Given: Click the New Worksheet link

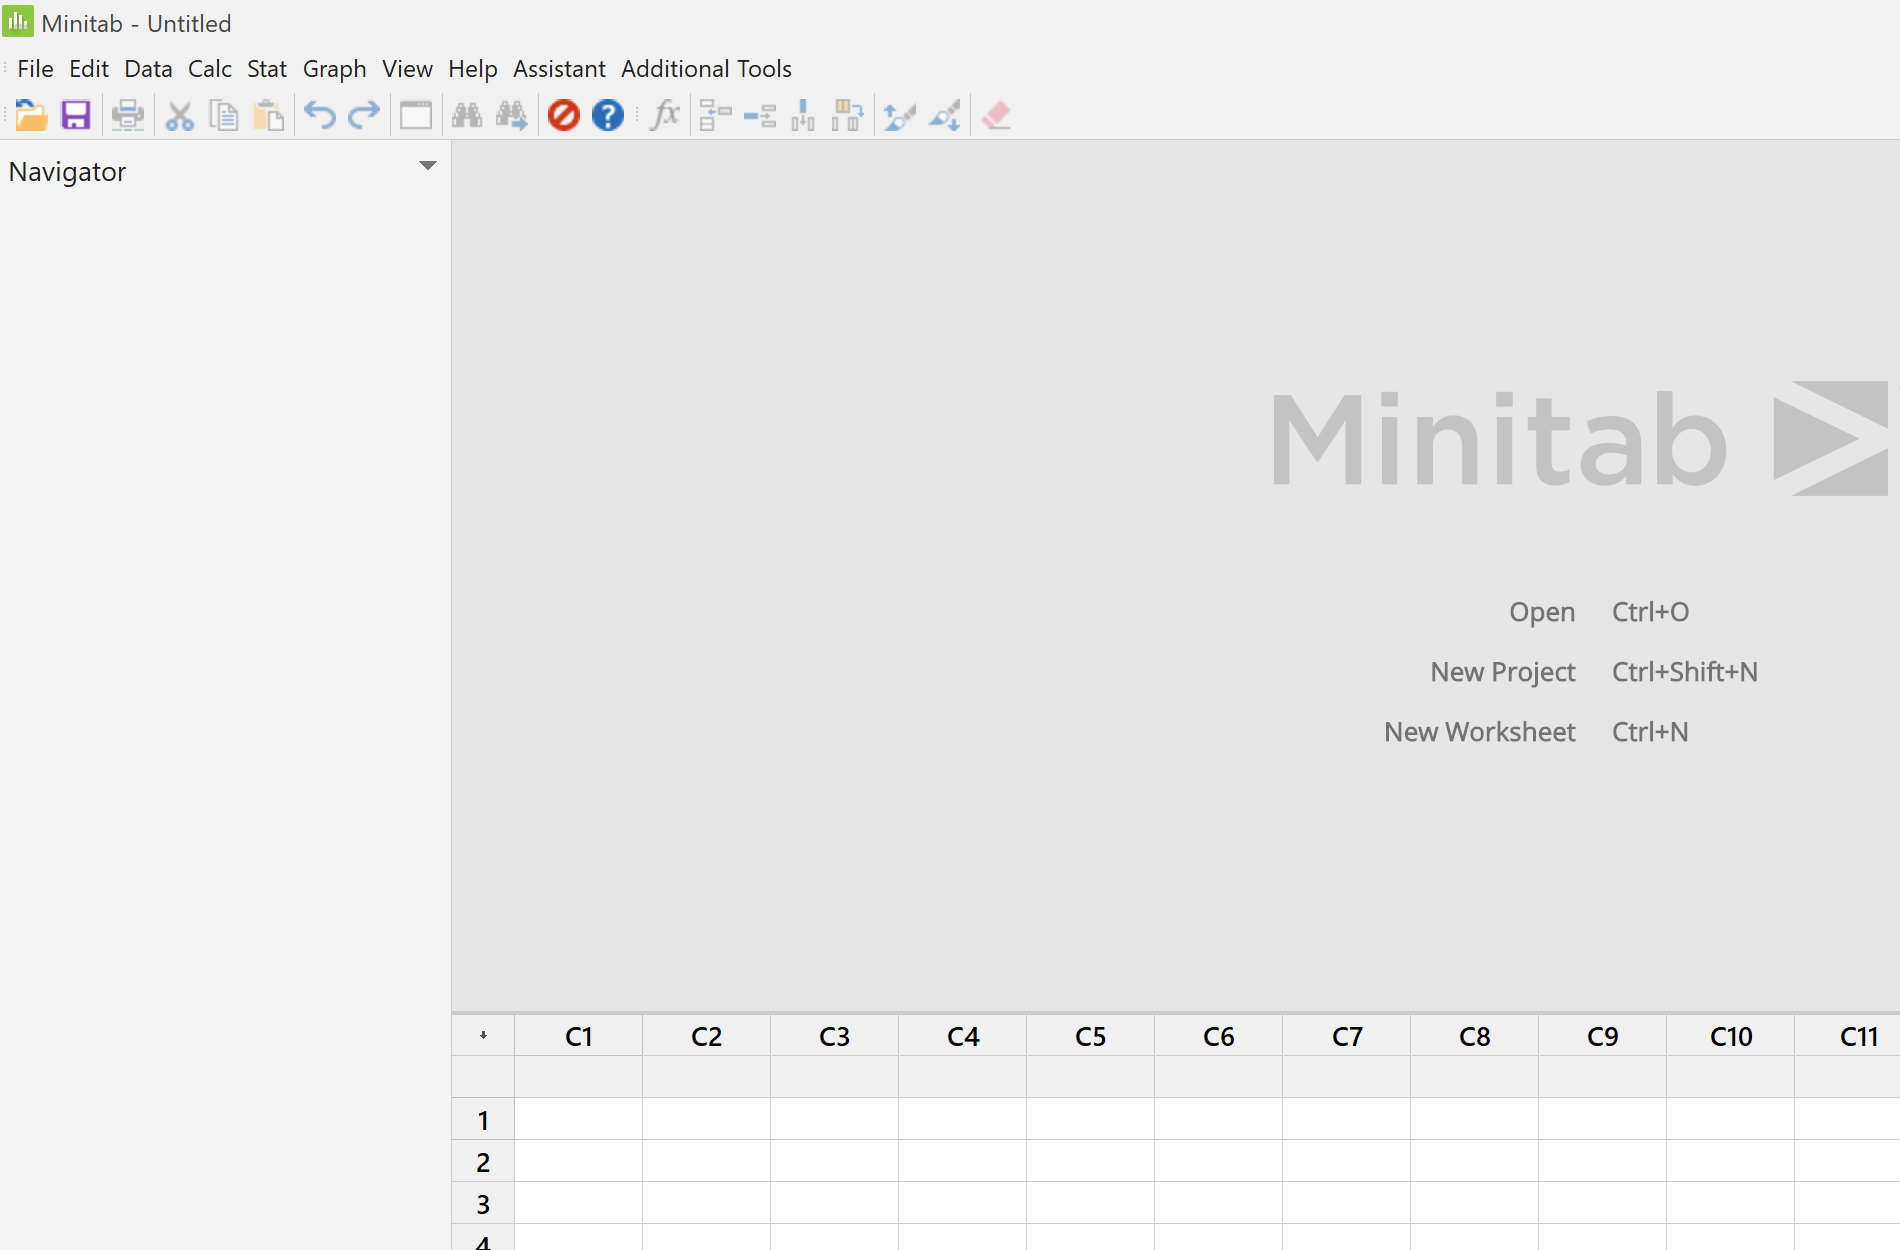Looking at the screenshot, I should [1480, 732].
